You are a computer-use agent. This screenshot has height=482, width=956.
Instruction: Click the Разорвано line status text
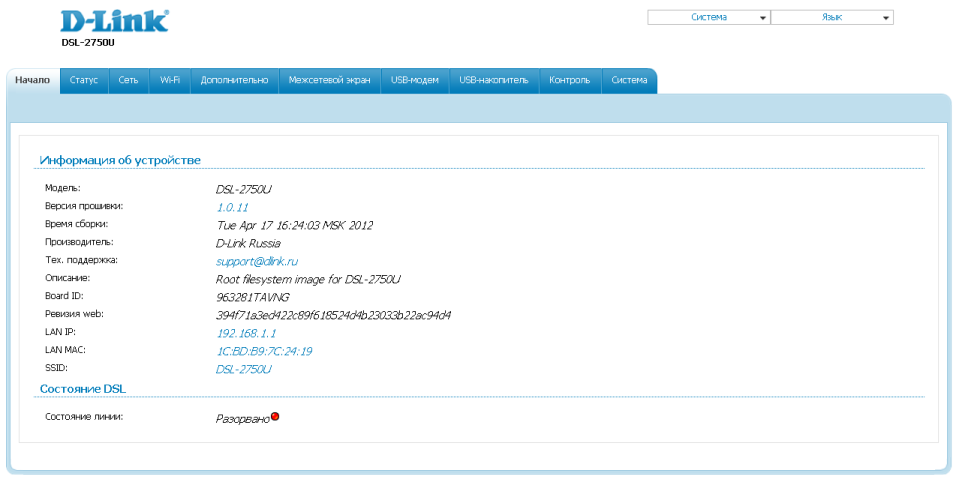(243, 419)
